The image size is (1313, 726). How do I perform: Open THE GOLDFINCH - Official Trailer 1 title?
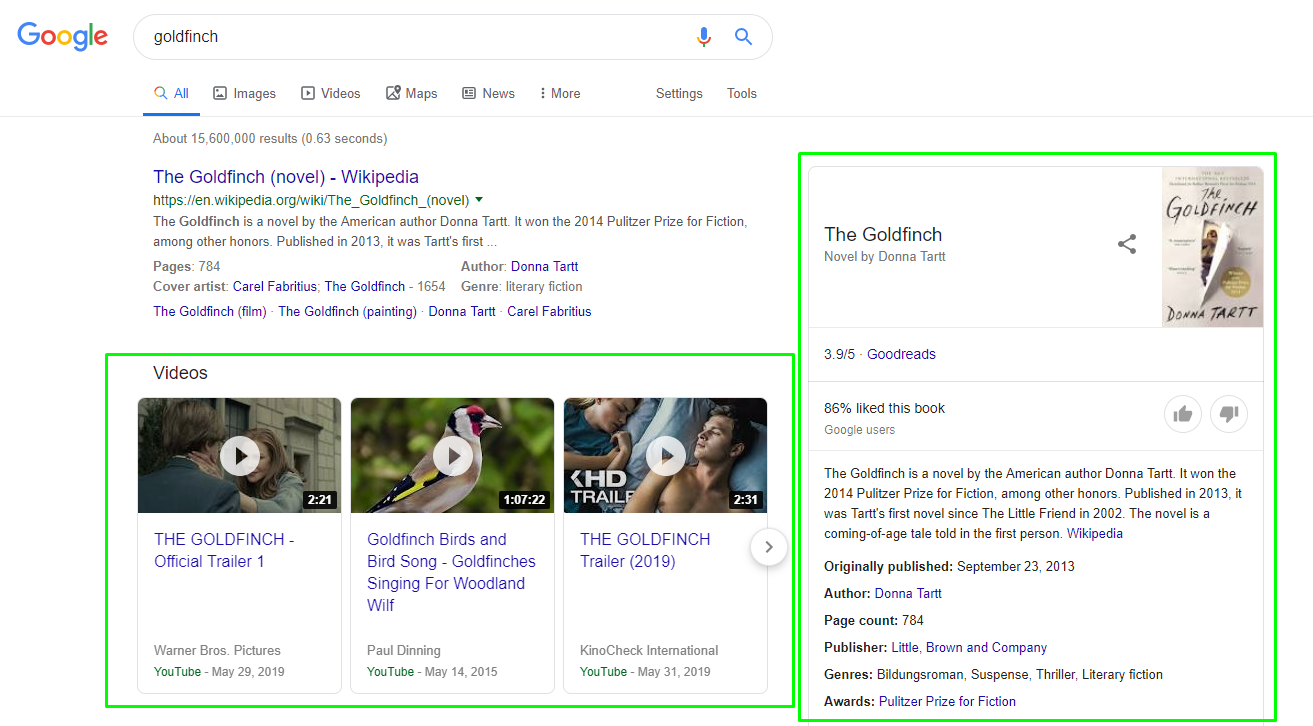(224, 550)
